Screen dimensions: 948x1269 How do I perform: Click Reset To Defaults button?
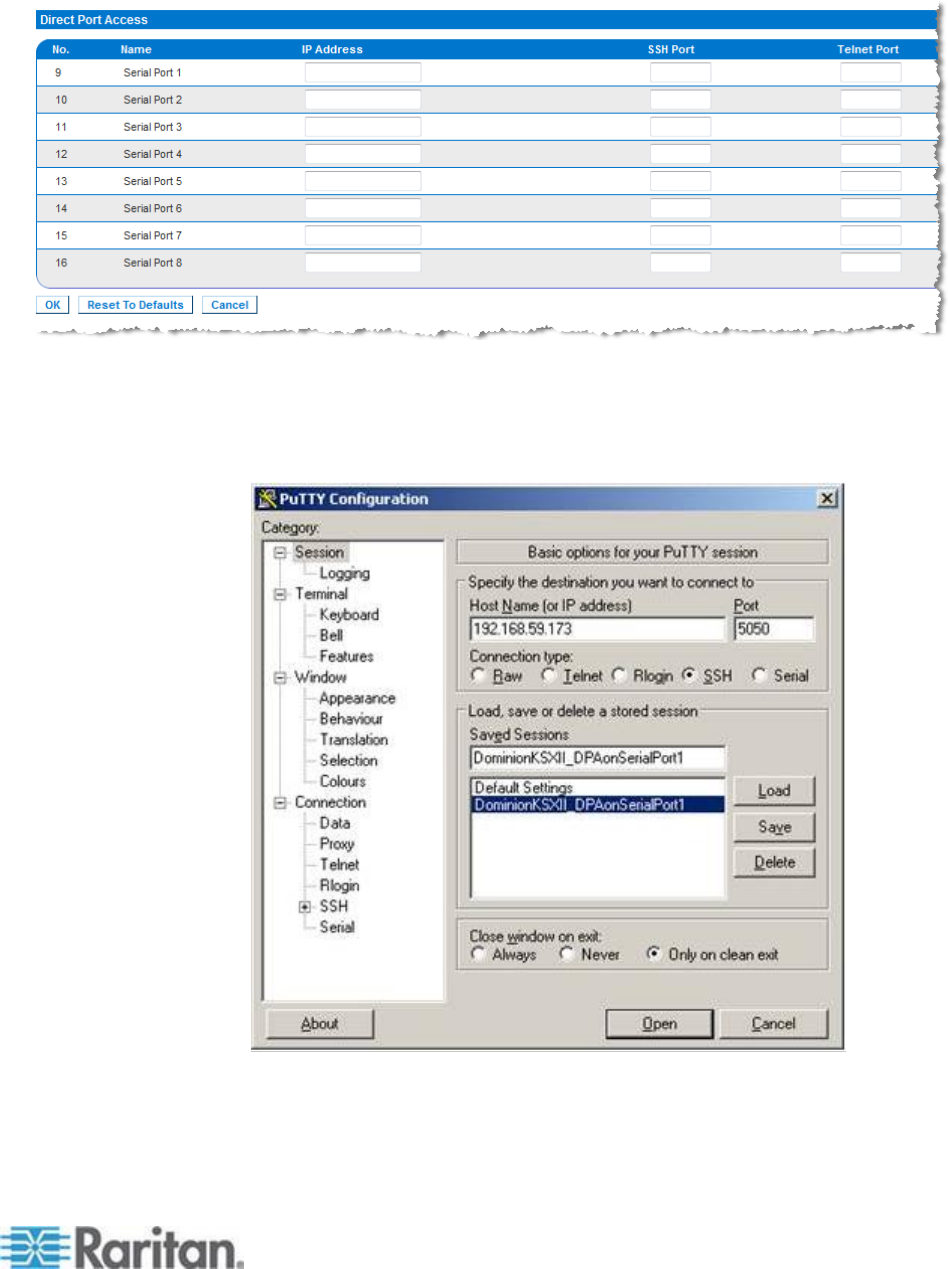[x=135, y=305]
